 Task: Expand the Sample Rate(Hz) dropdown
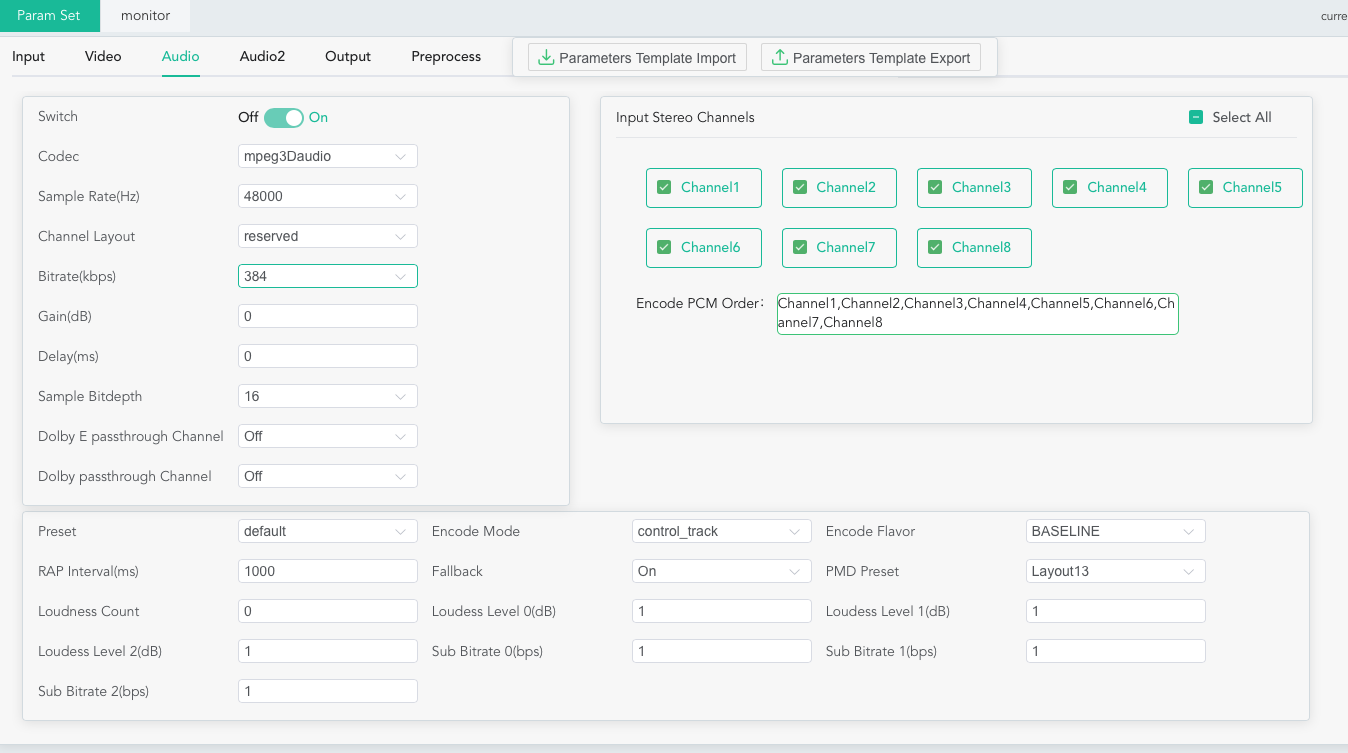(x=328, y=196)
